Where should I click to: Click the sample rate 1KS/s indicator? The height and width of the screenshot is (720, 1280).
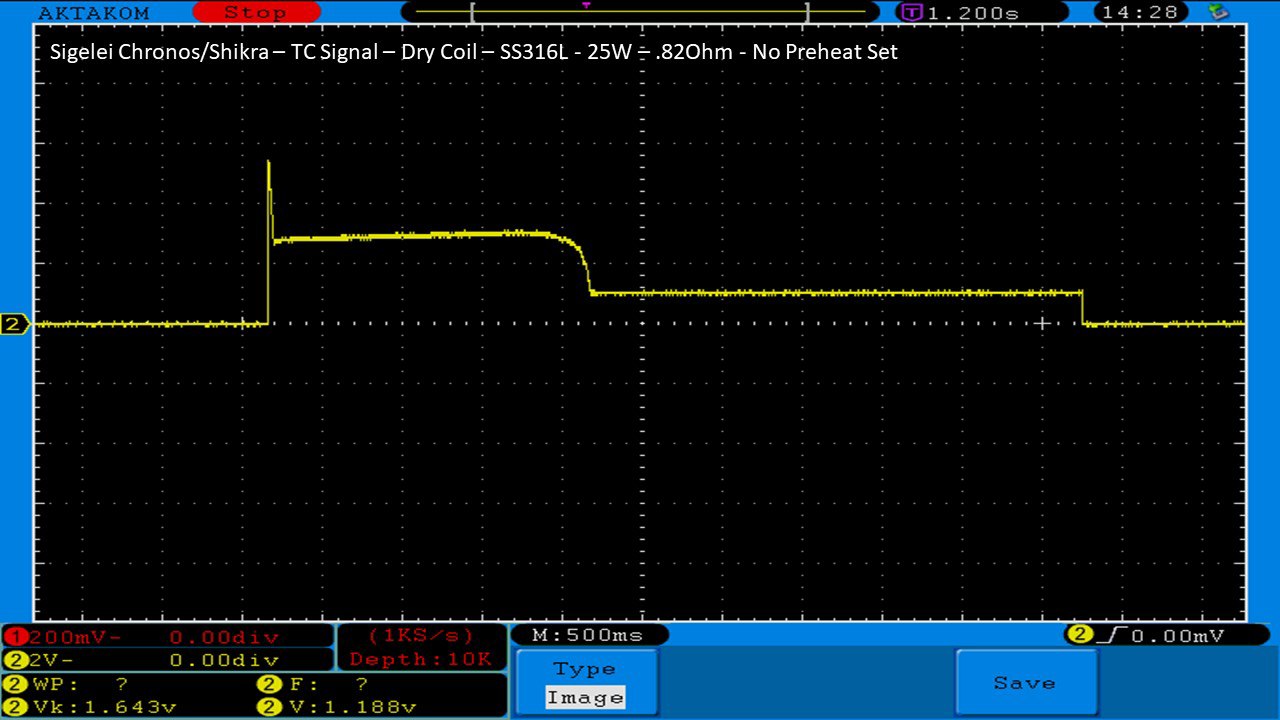pyautogui.click(x=421, y=636)
